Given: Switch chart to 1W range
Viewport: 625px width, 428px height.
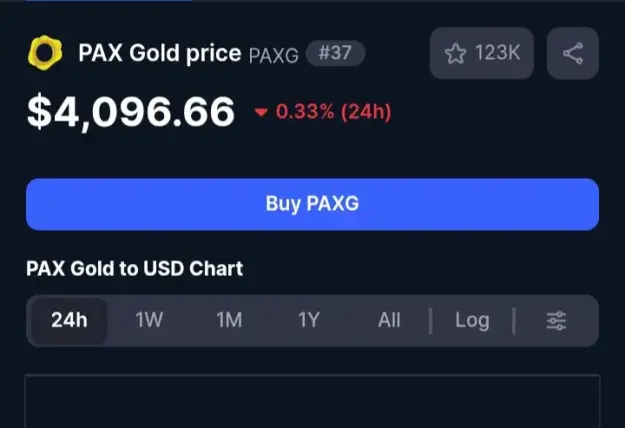Looking at the screenshot, I should 149,320.
